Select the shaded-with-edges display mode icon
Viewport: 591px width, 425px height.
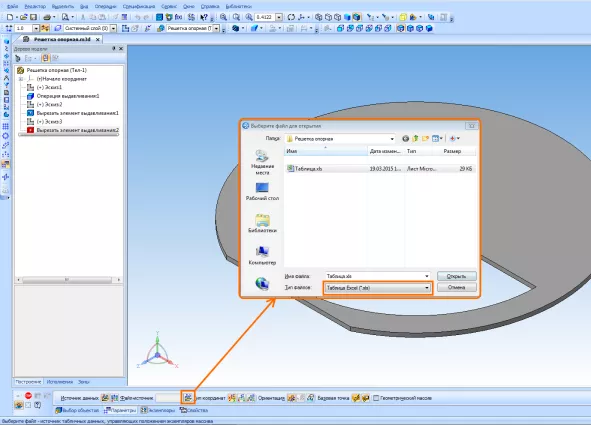(357, 17)
